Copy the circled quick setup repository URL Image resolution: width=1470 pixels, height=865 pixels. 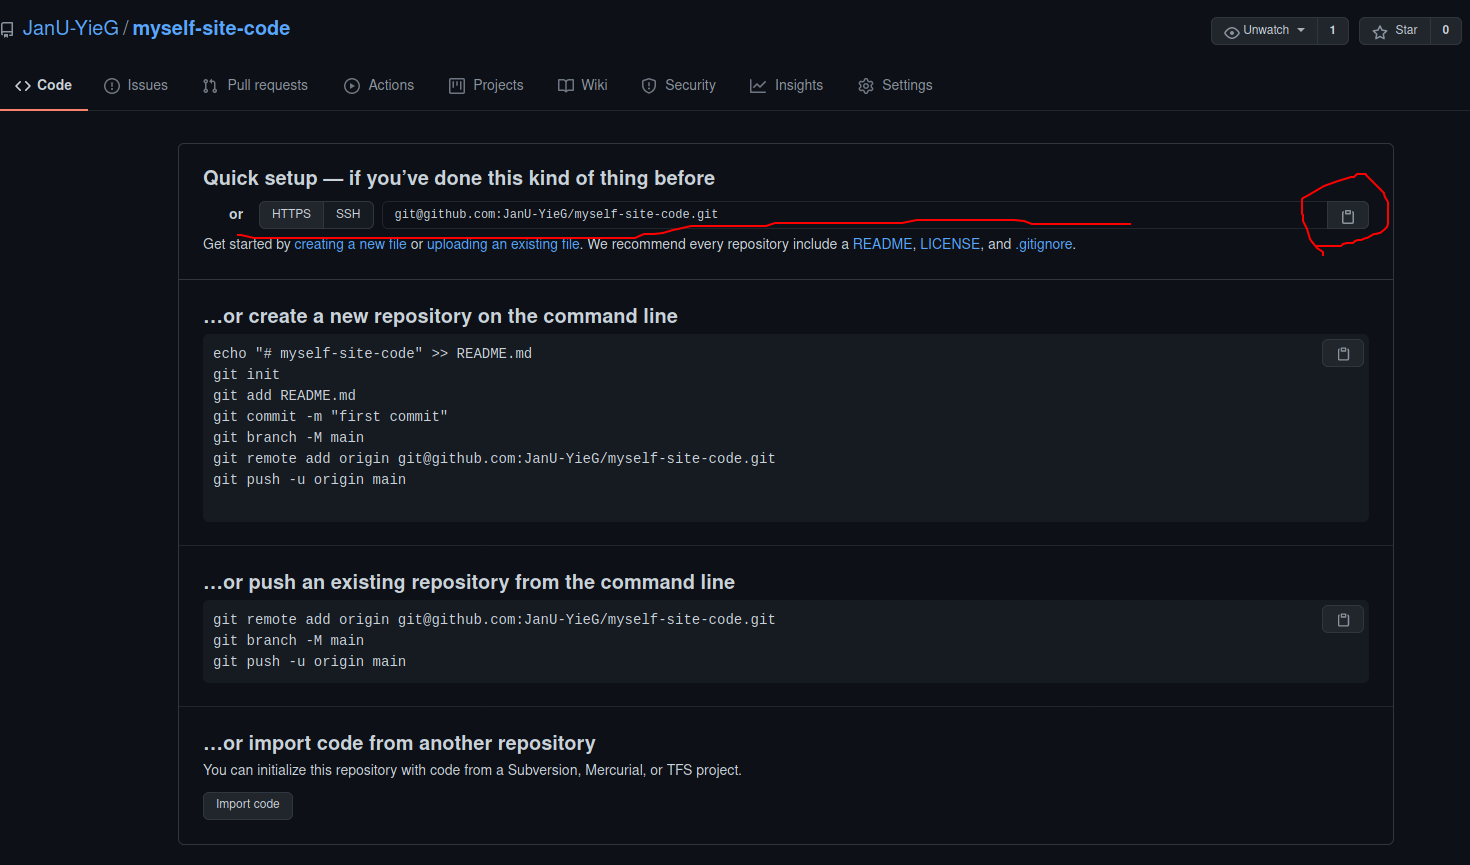tap(1347, 215)
